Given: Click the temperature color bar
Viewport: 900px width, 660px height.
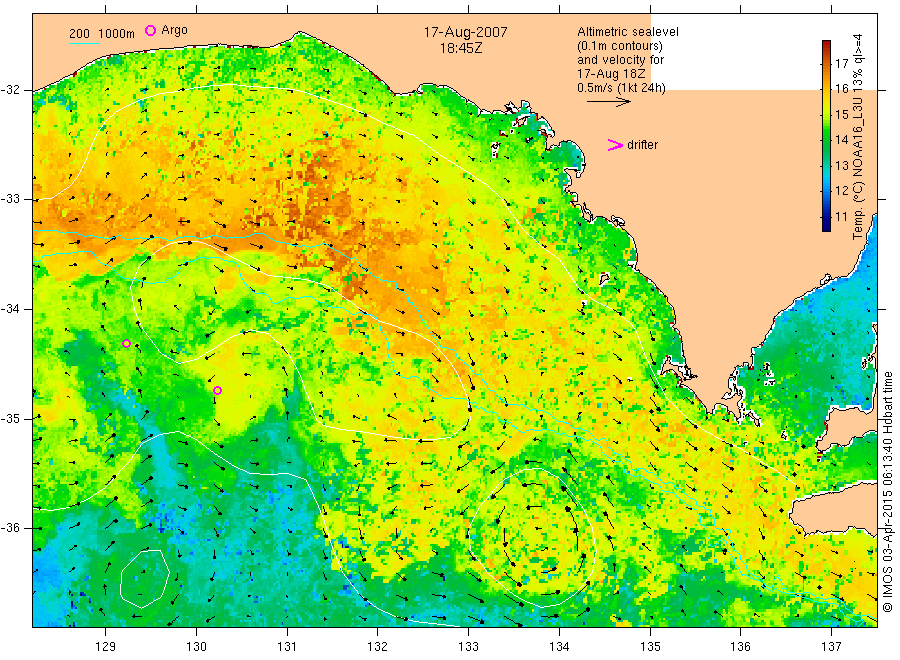Looking at the screenshot, I should point(826,135).
